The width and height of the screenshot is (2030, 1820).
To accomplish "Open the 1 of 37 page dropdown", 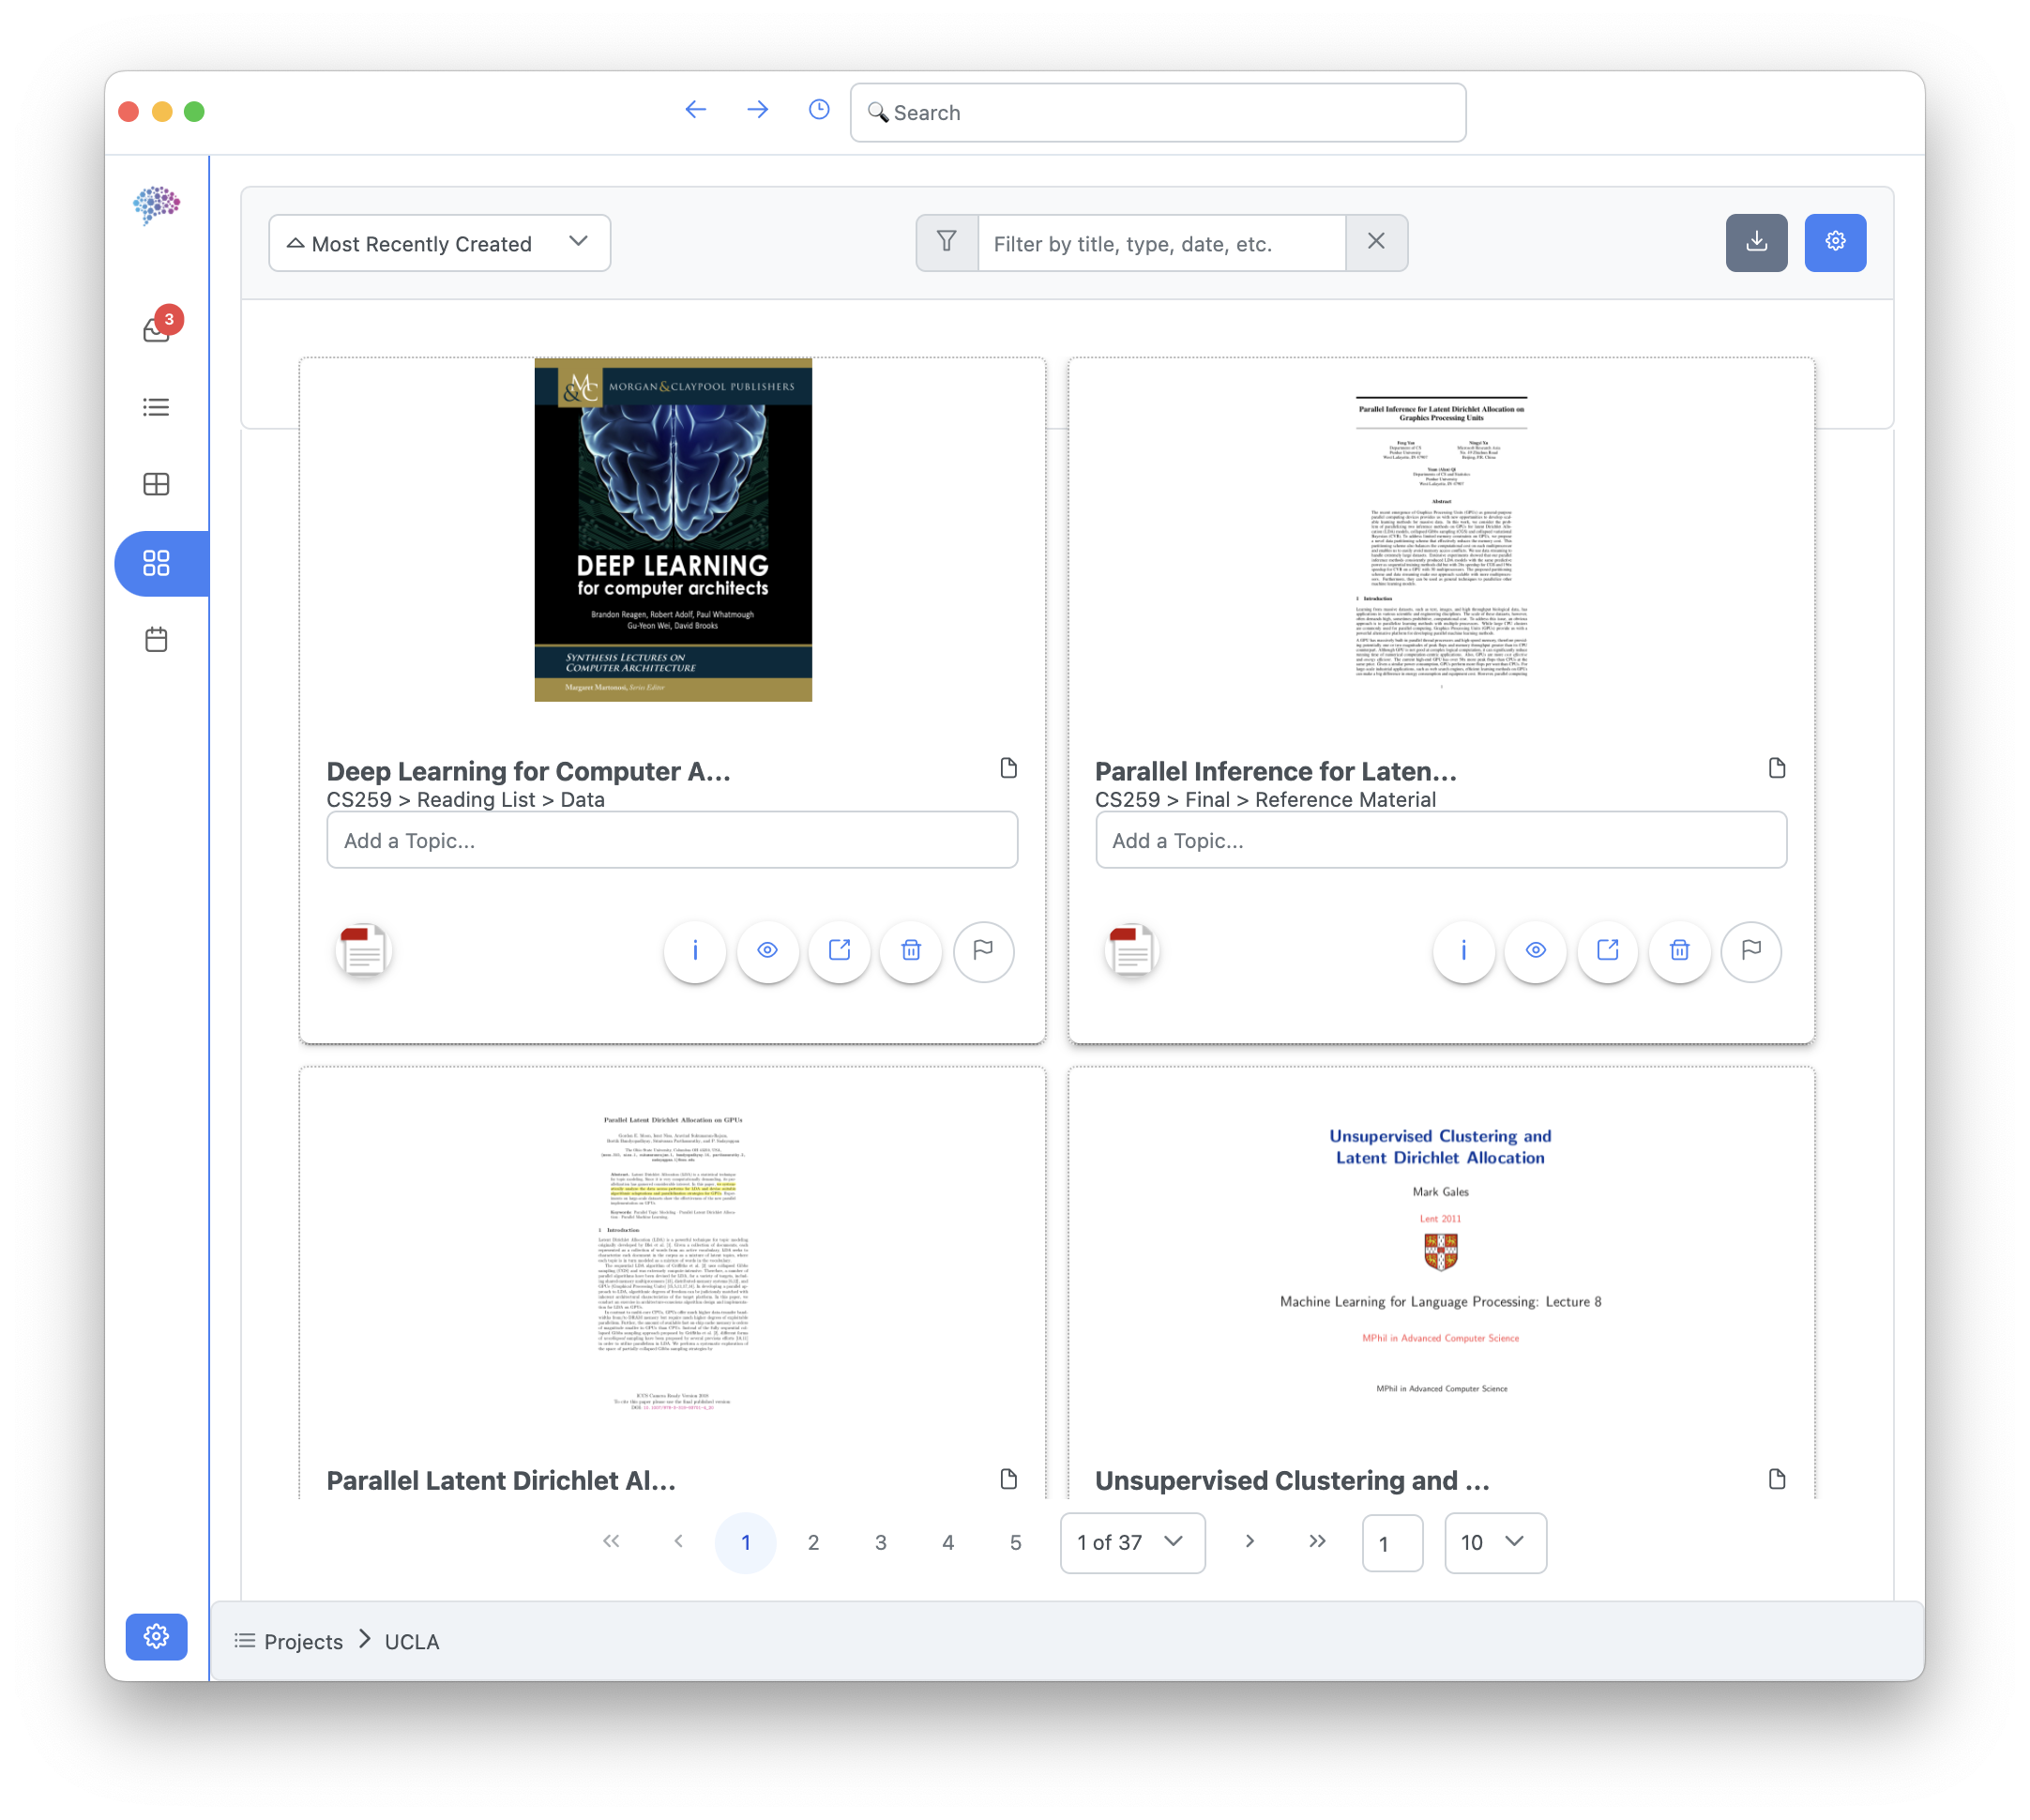I will [x=1131, y=1542].
